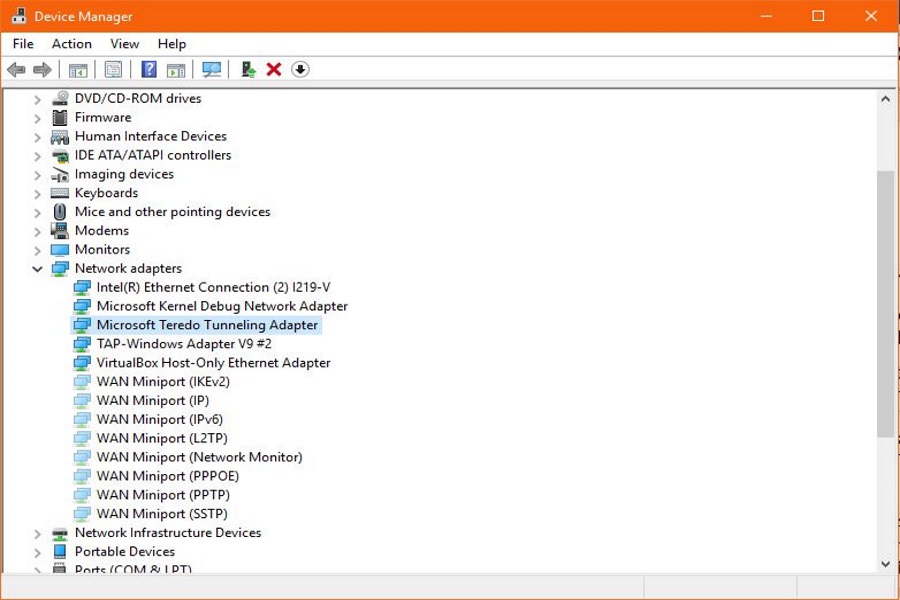This screenshot has width=900, height=600.
Task: Click the Forward arrow toolbar icon
Action: pos(42,69)
